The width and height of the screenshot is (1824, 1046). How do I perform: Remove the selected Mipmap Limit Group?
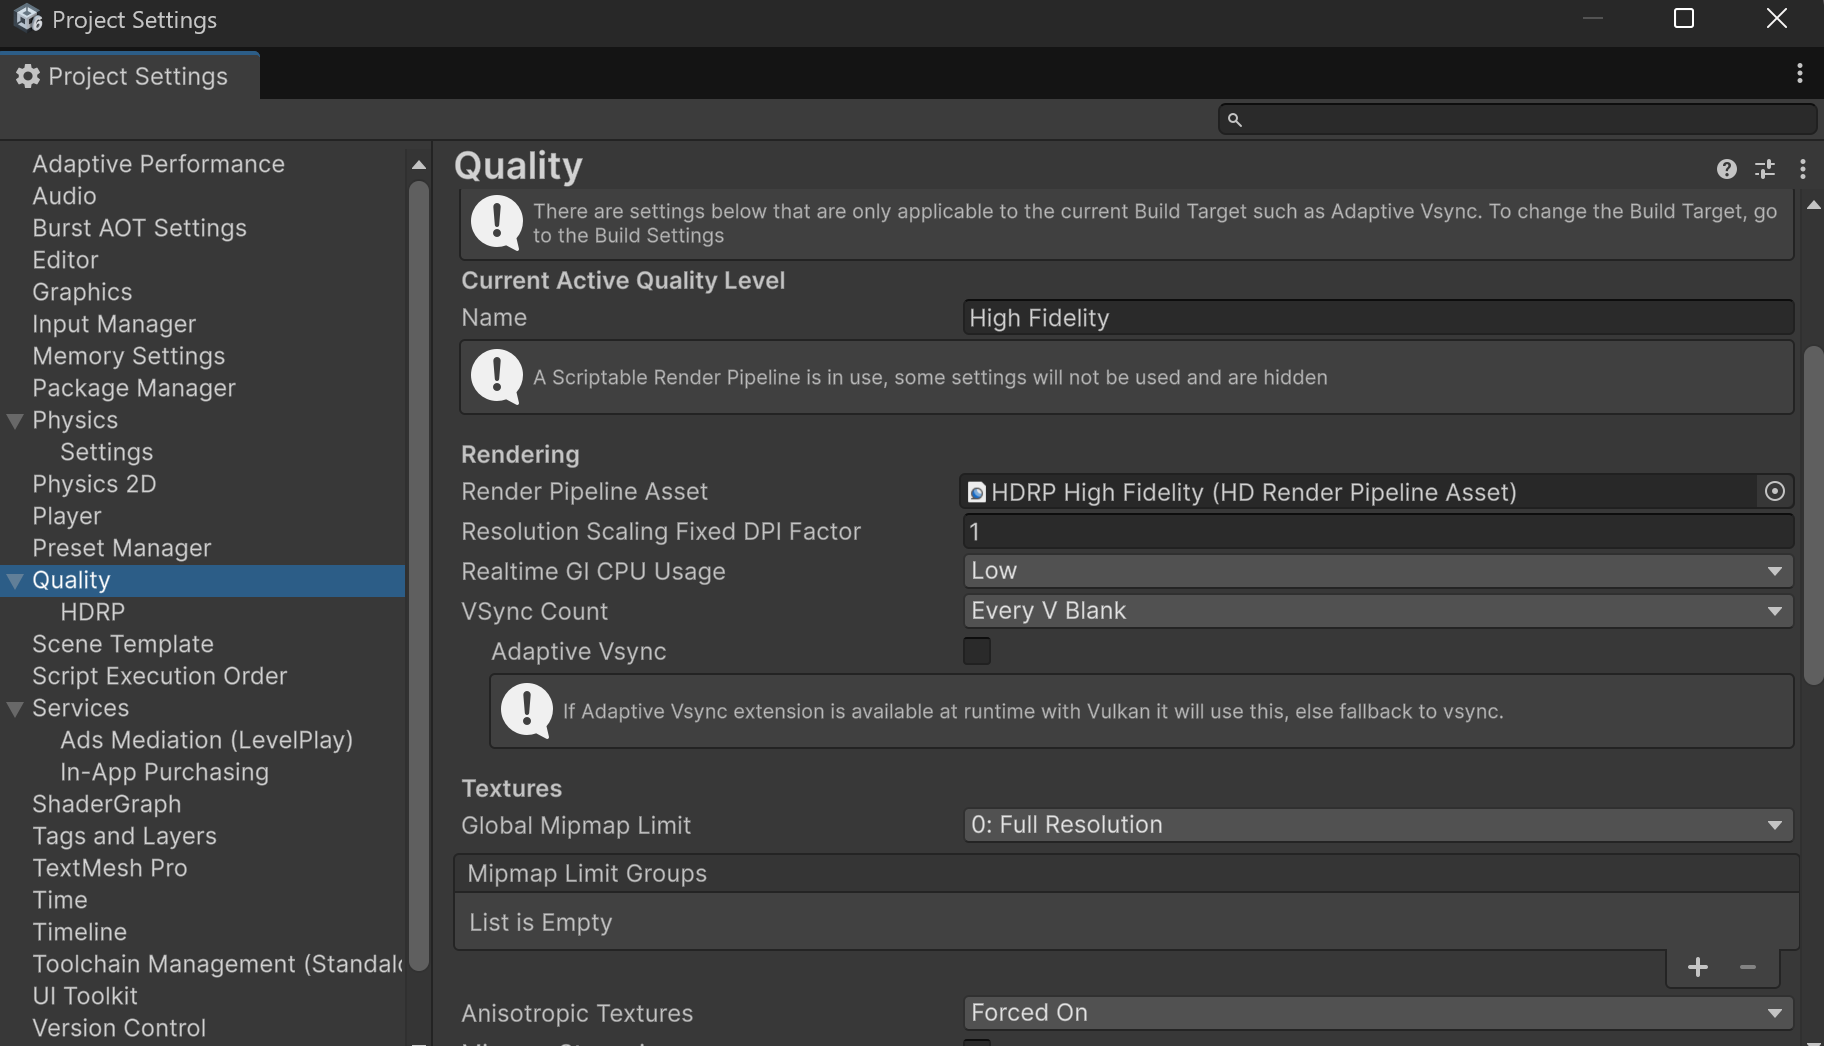coord(1748,967)
